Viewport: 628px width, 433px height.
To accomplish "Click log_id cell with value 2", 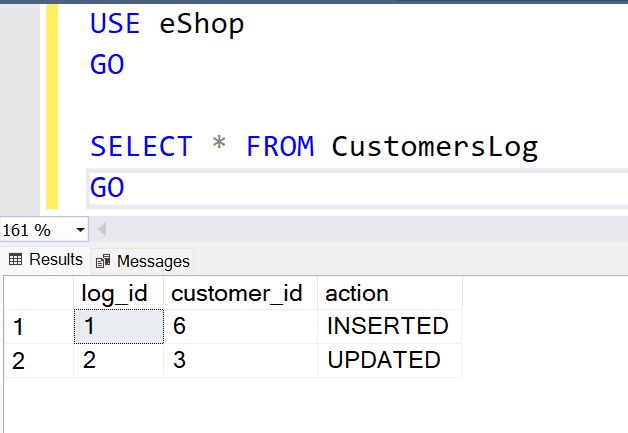I will [x=119, y=360].
